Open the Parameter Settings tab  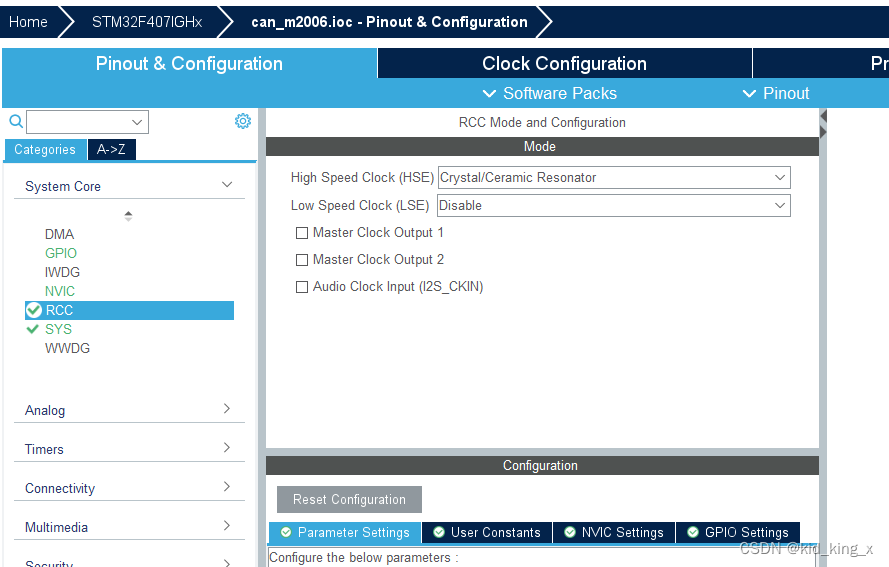click(x=345, y=532)
